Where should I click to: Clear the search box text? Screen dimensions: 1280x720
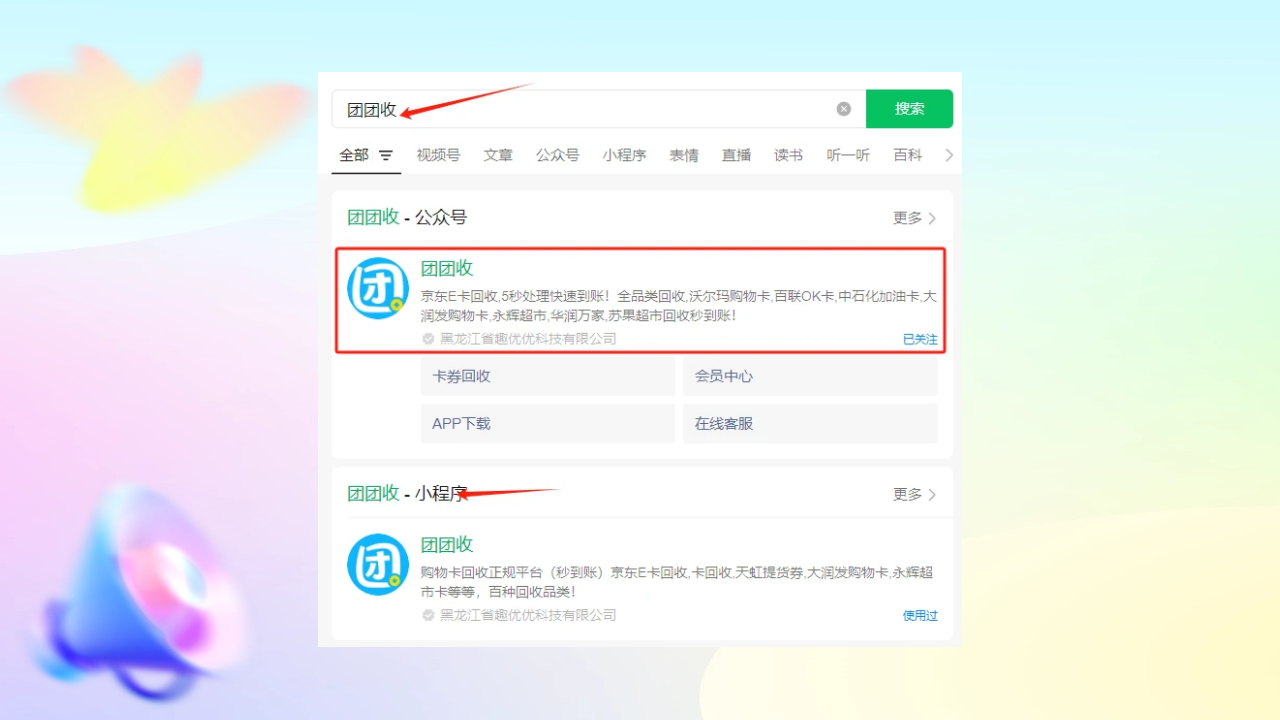[x=844, y=109]
